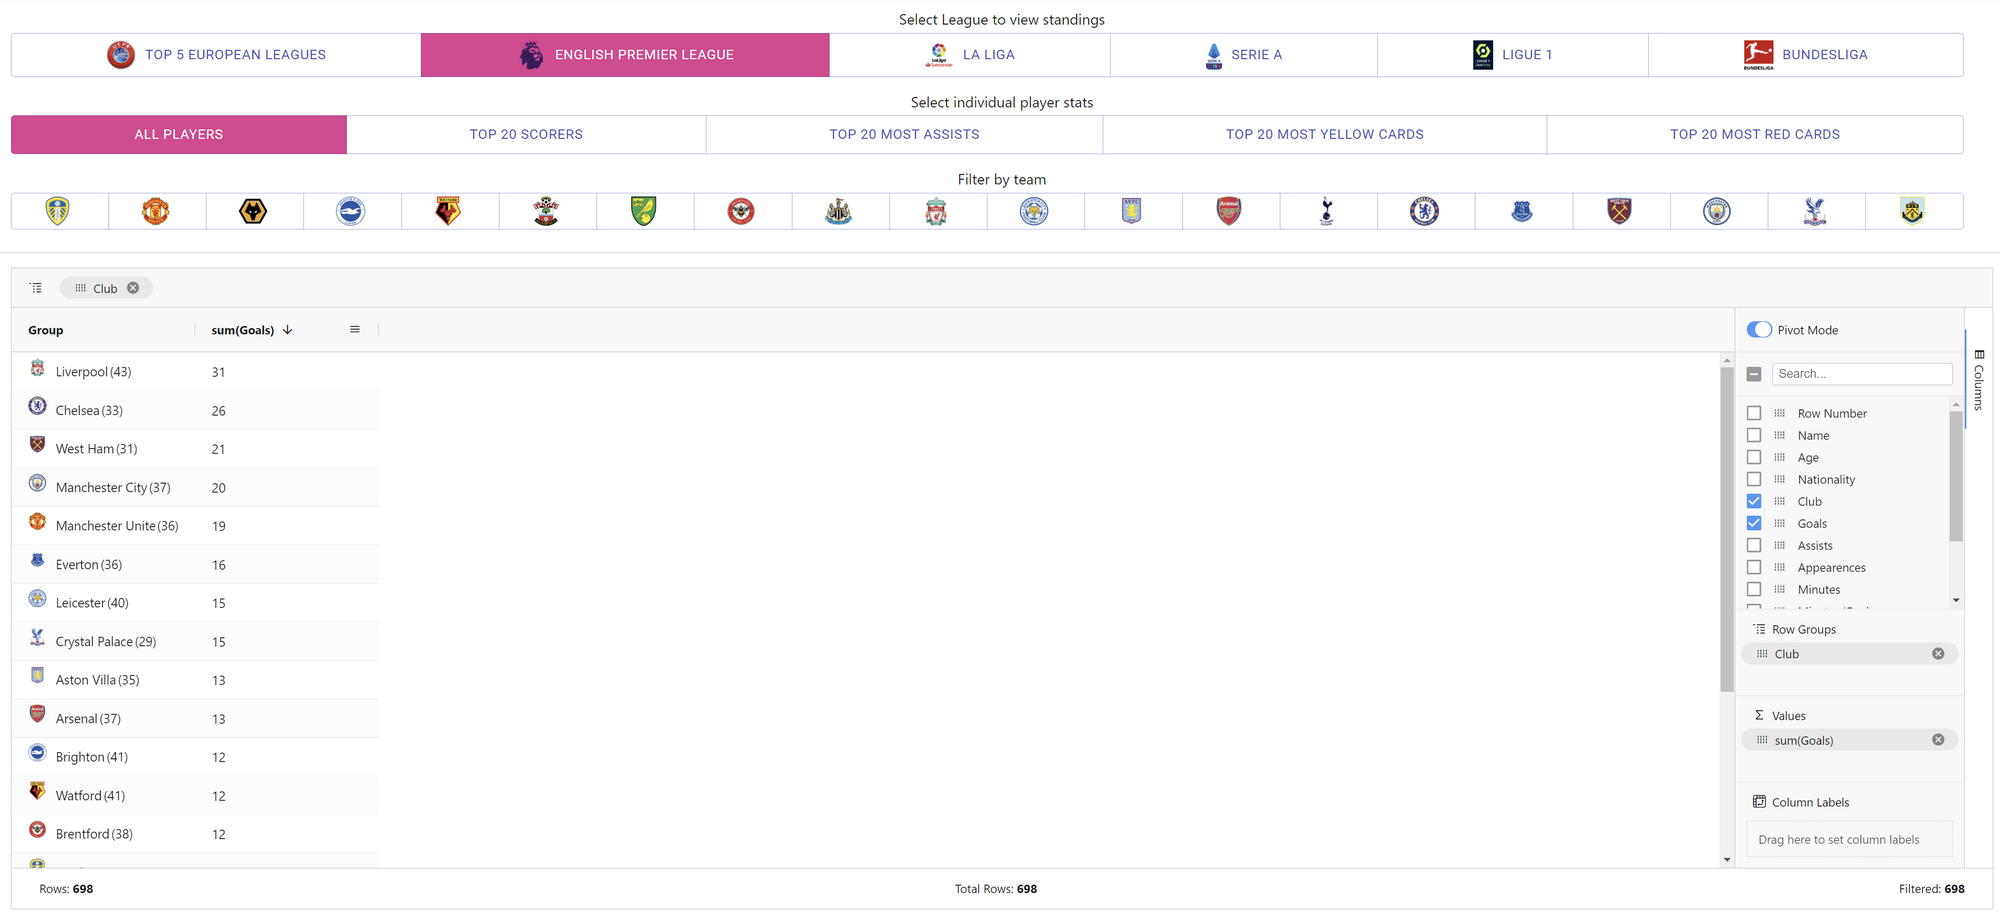Open the sum(Goals) column menu
The height and width of the screenshot is (924, 2000).
pos(355,330)
